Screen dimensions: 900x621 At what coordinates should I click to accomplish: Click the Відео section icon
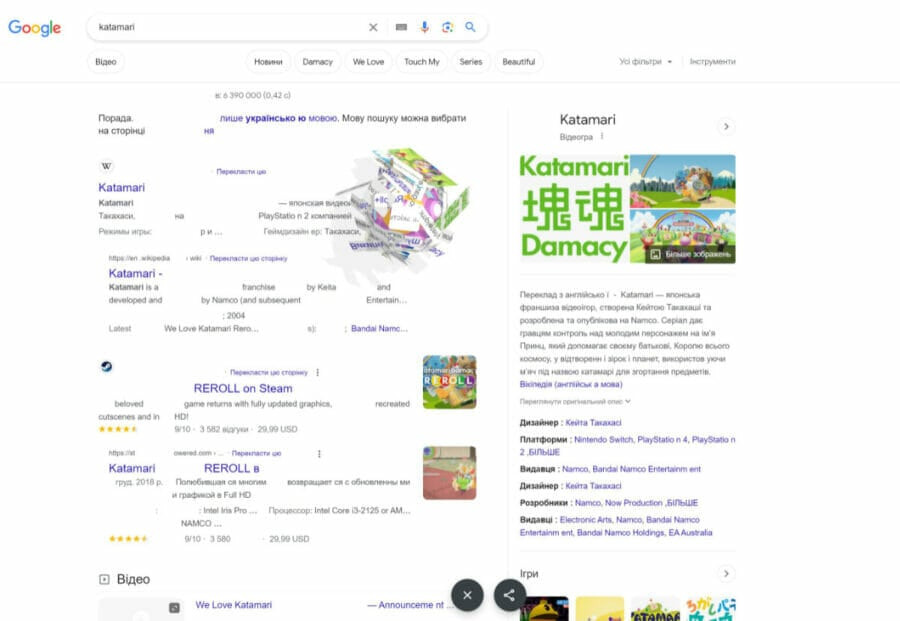click(x=104, y=579)
